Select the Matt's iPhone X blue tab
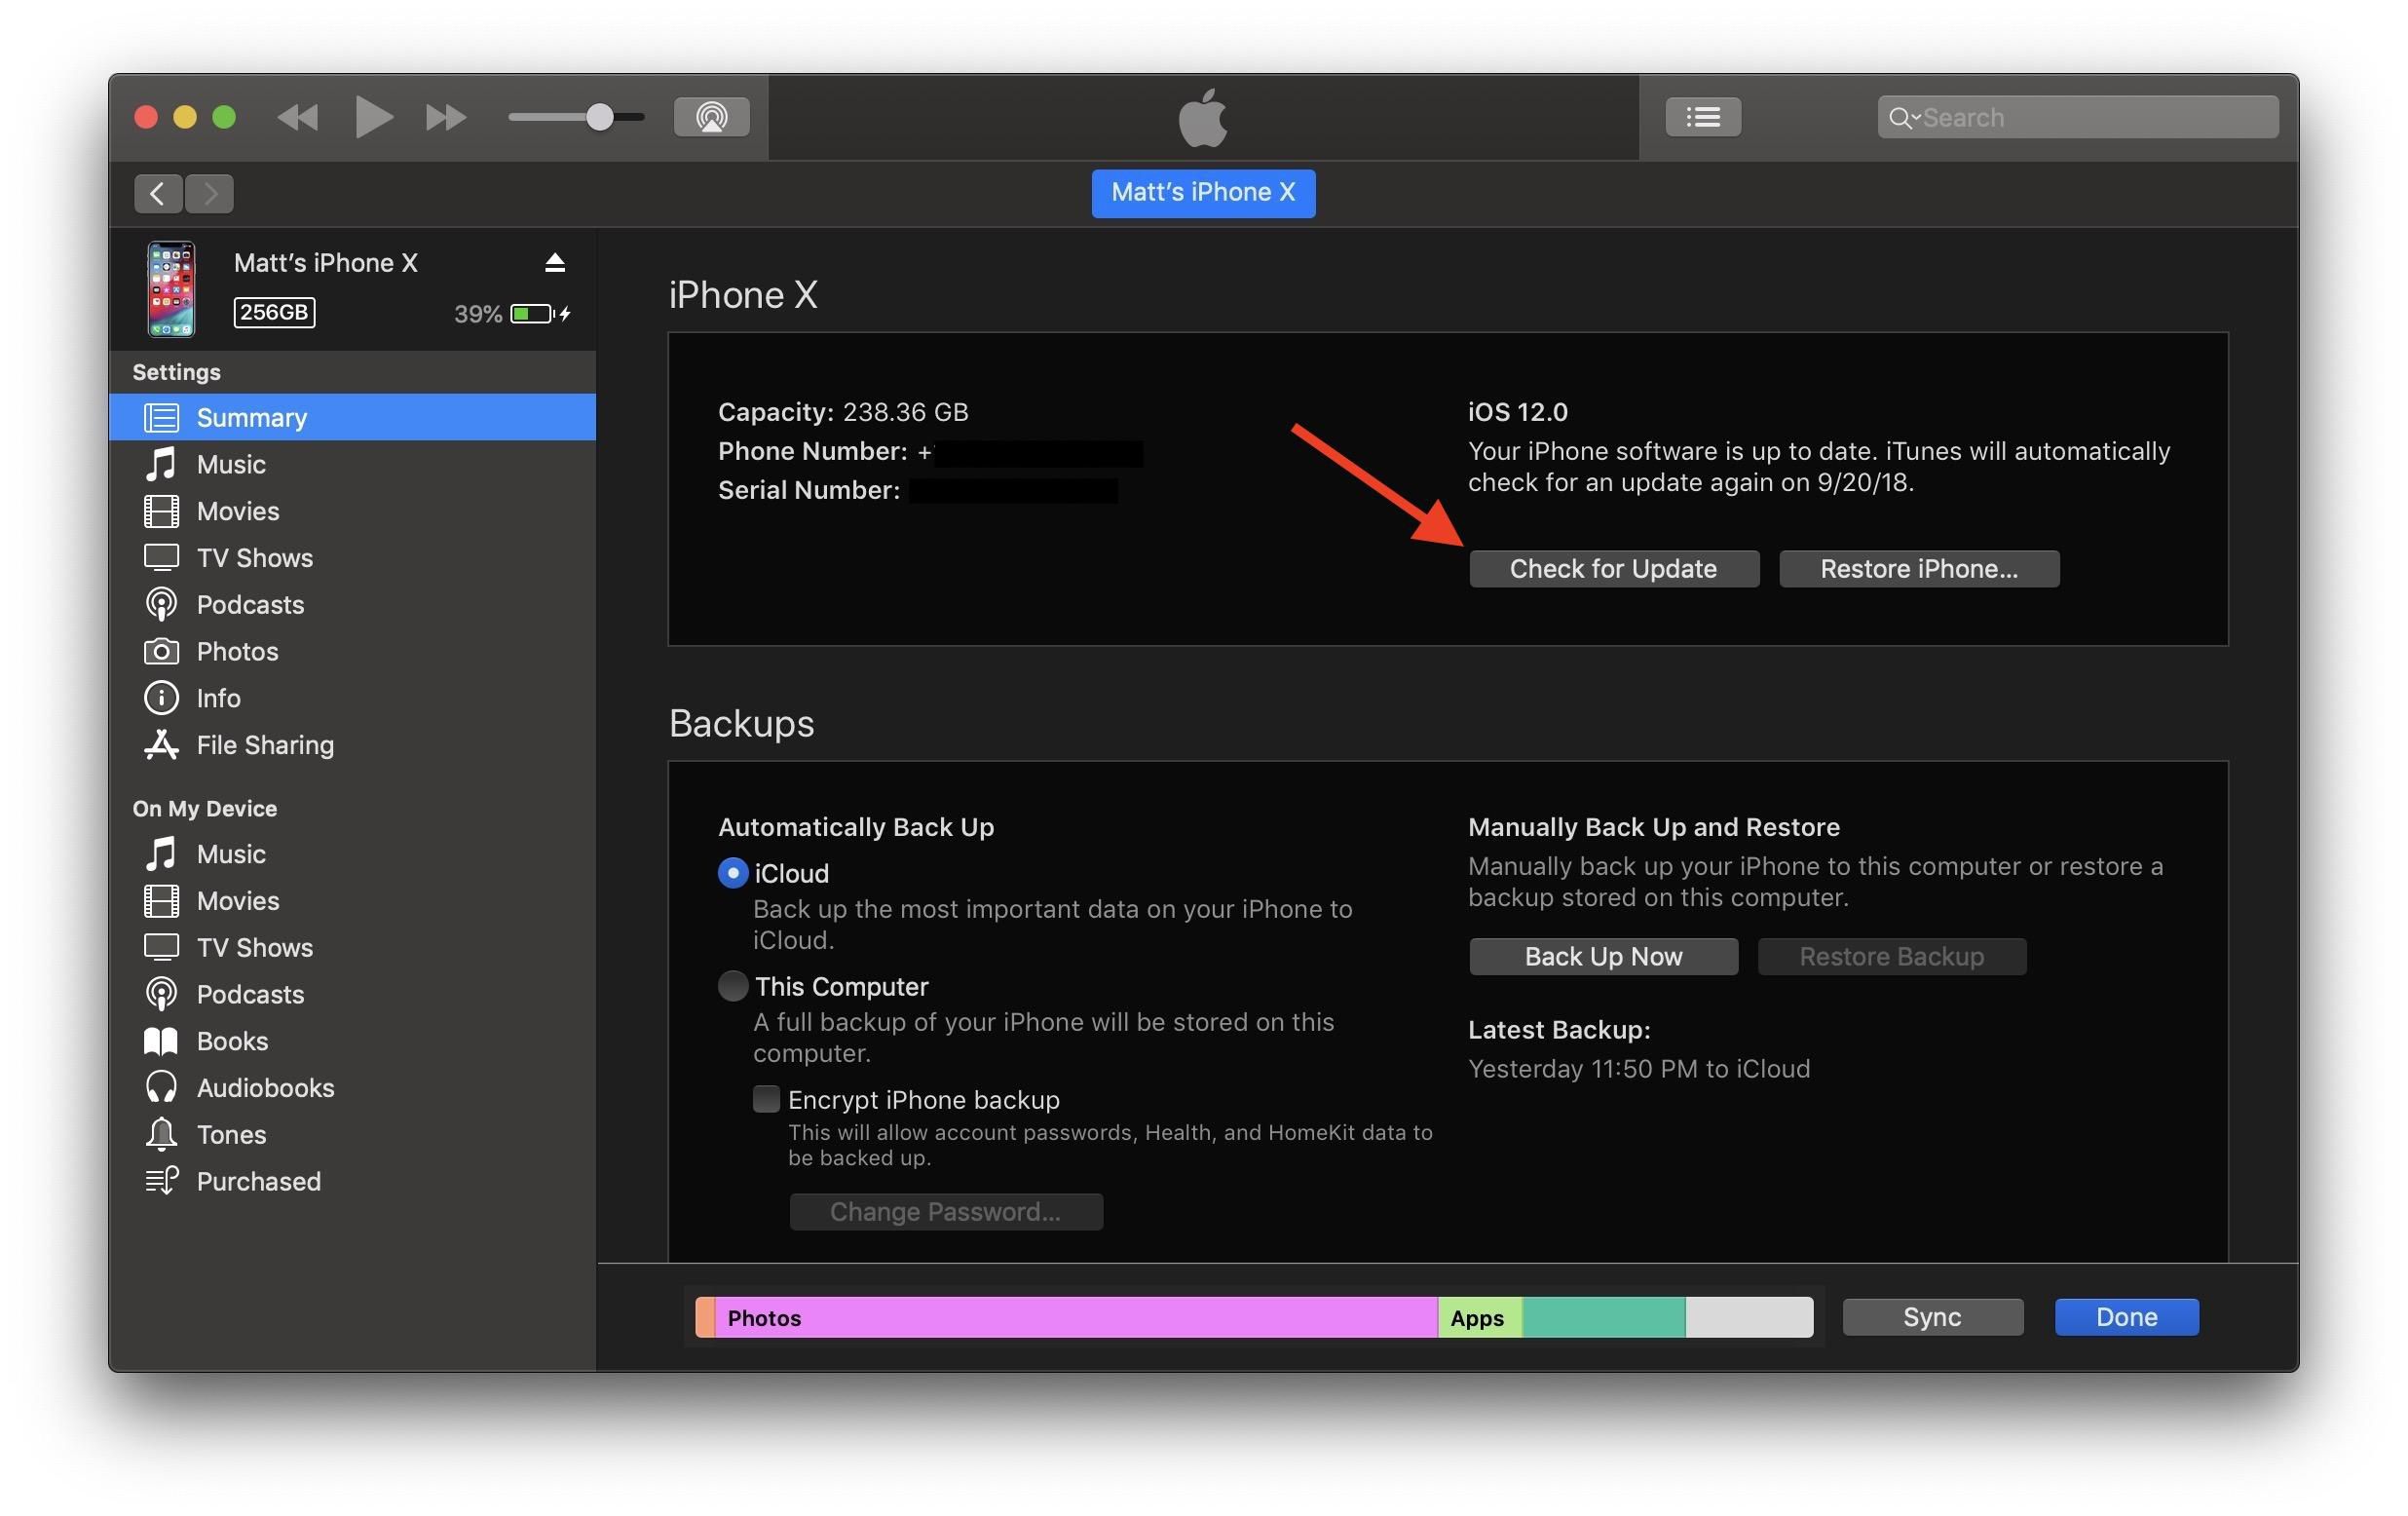 (x=1203, y=192)
